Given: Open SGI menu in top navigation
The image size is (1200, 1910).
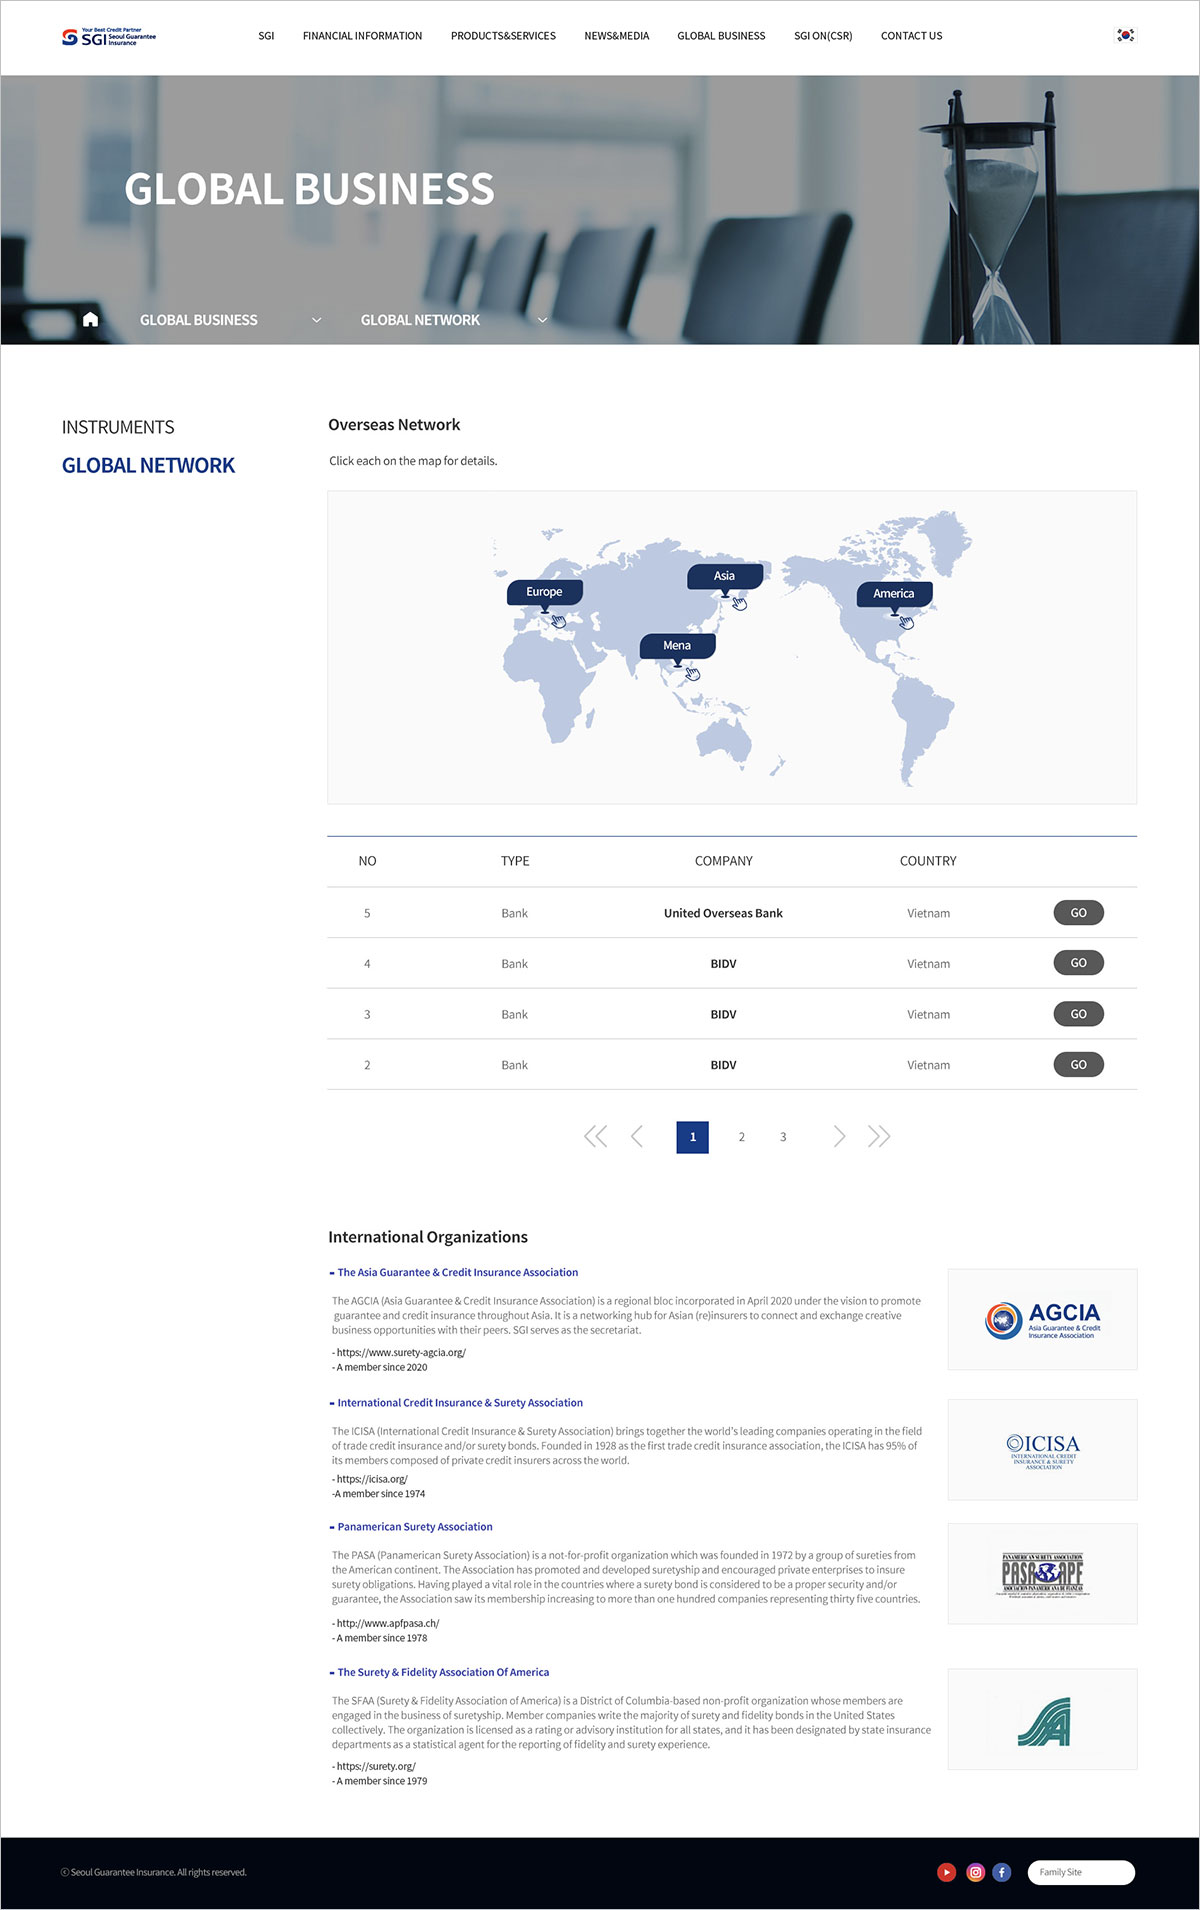Looking at the screenshot, I should pos(266,36).
